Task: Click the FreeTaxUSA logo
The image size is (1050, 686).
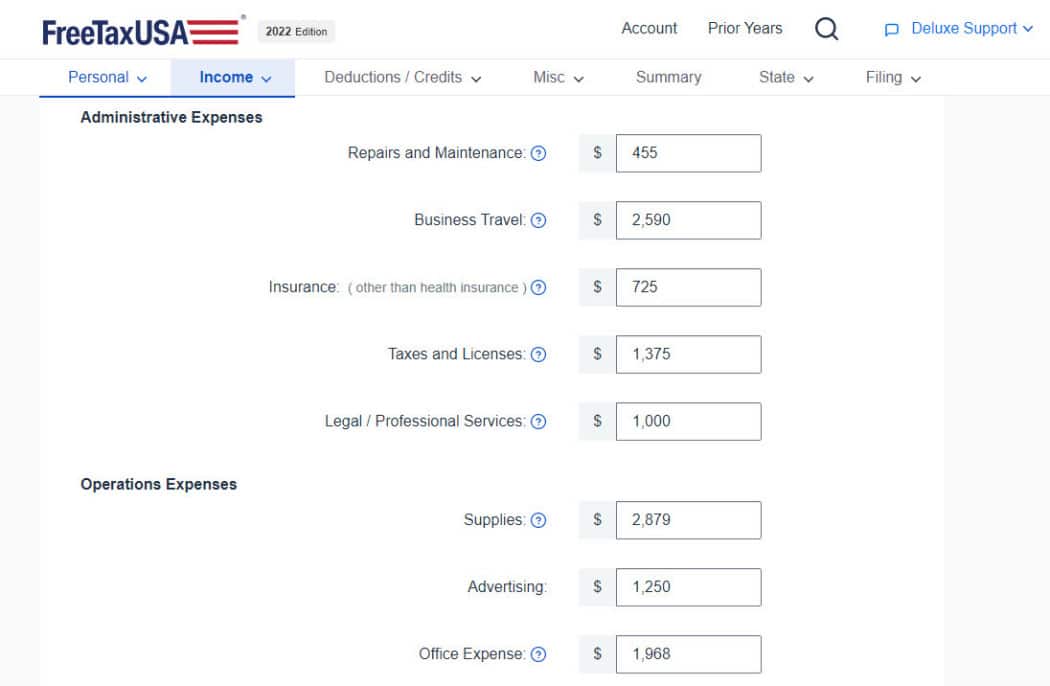Action: [x=143, y=31]
